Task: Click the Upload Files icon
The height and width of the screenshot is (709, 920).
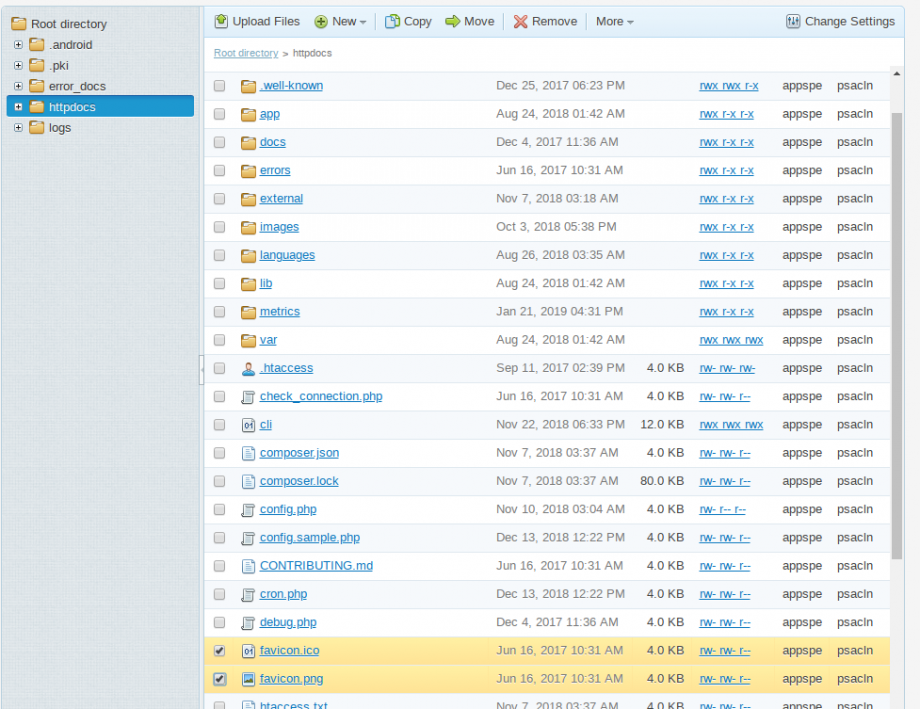Action: tap(222, 21)
